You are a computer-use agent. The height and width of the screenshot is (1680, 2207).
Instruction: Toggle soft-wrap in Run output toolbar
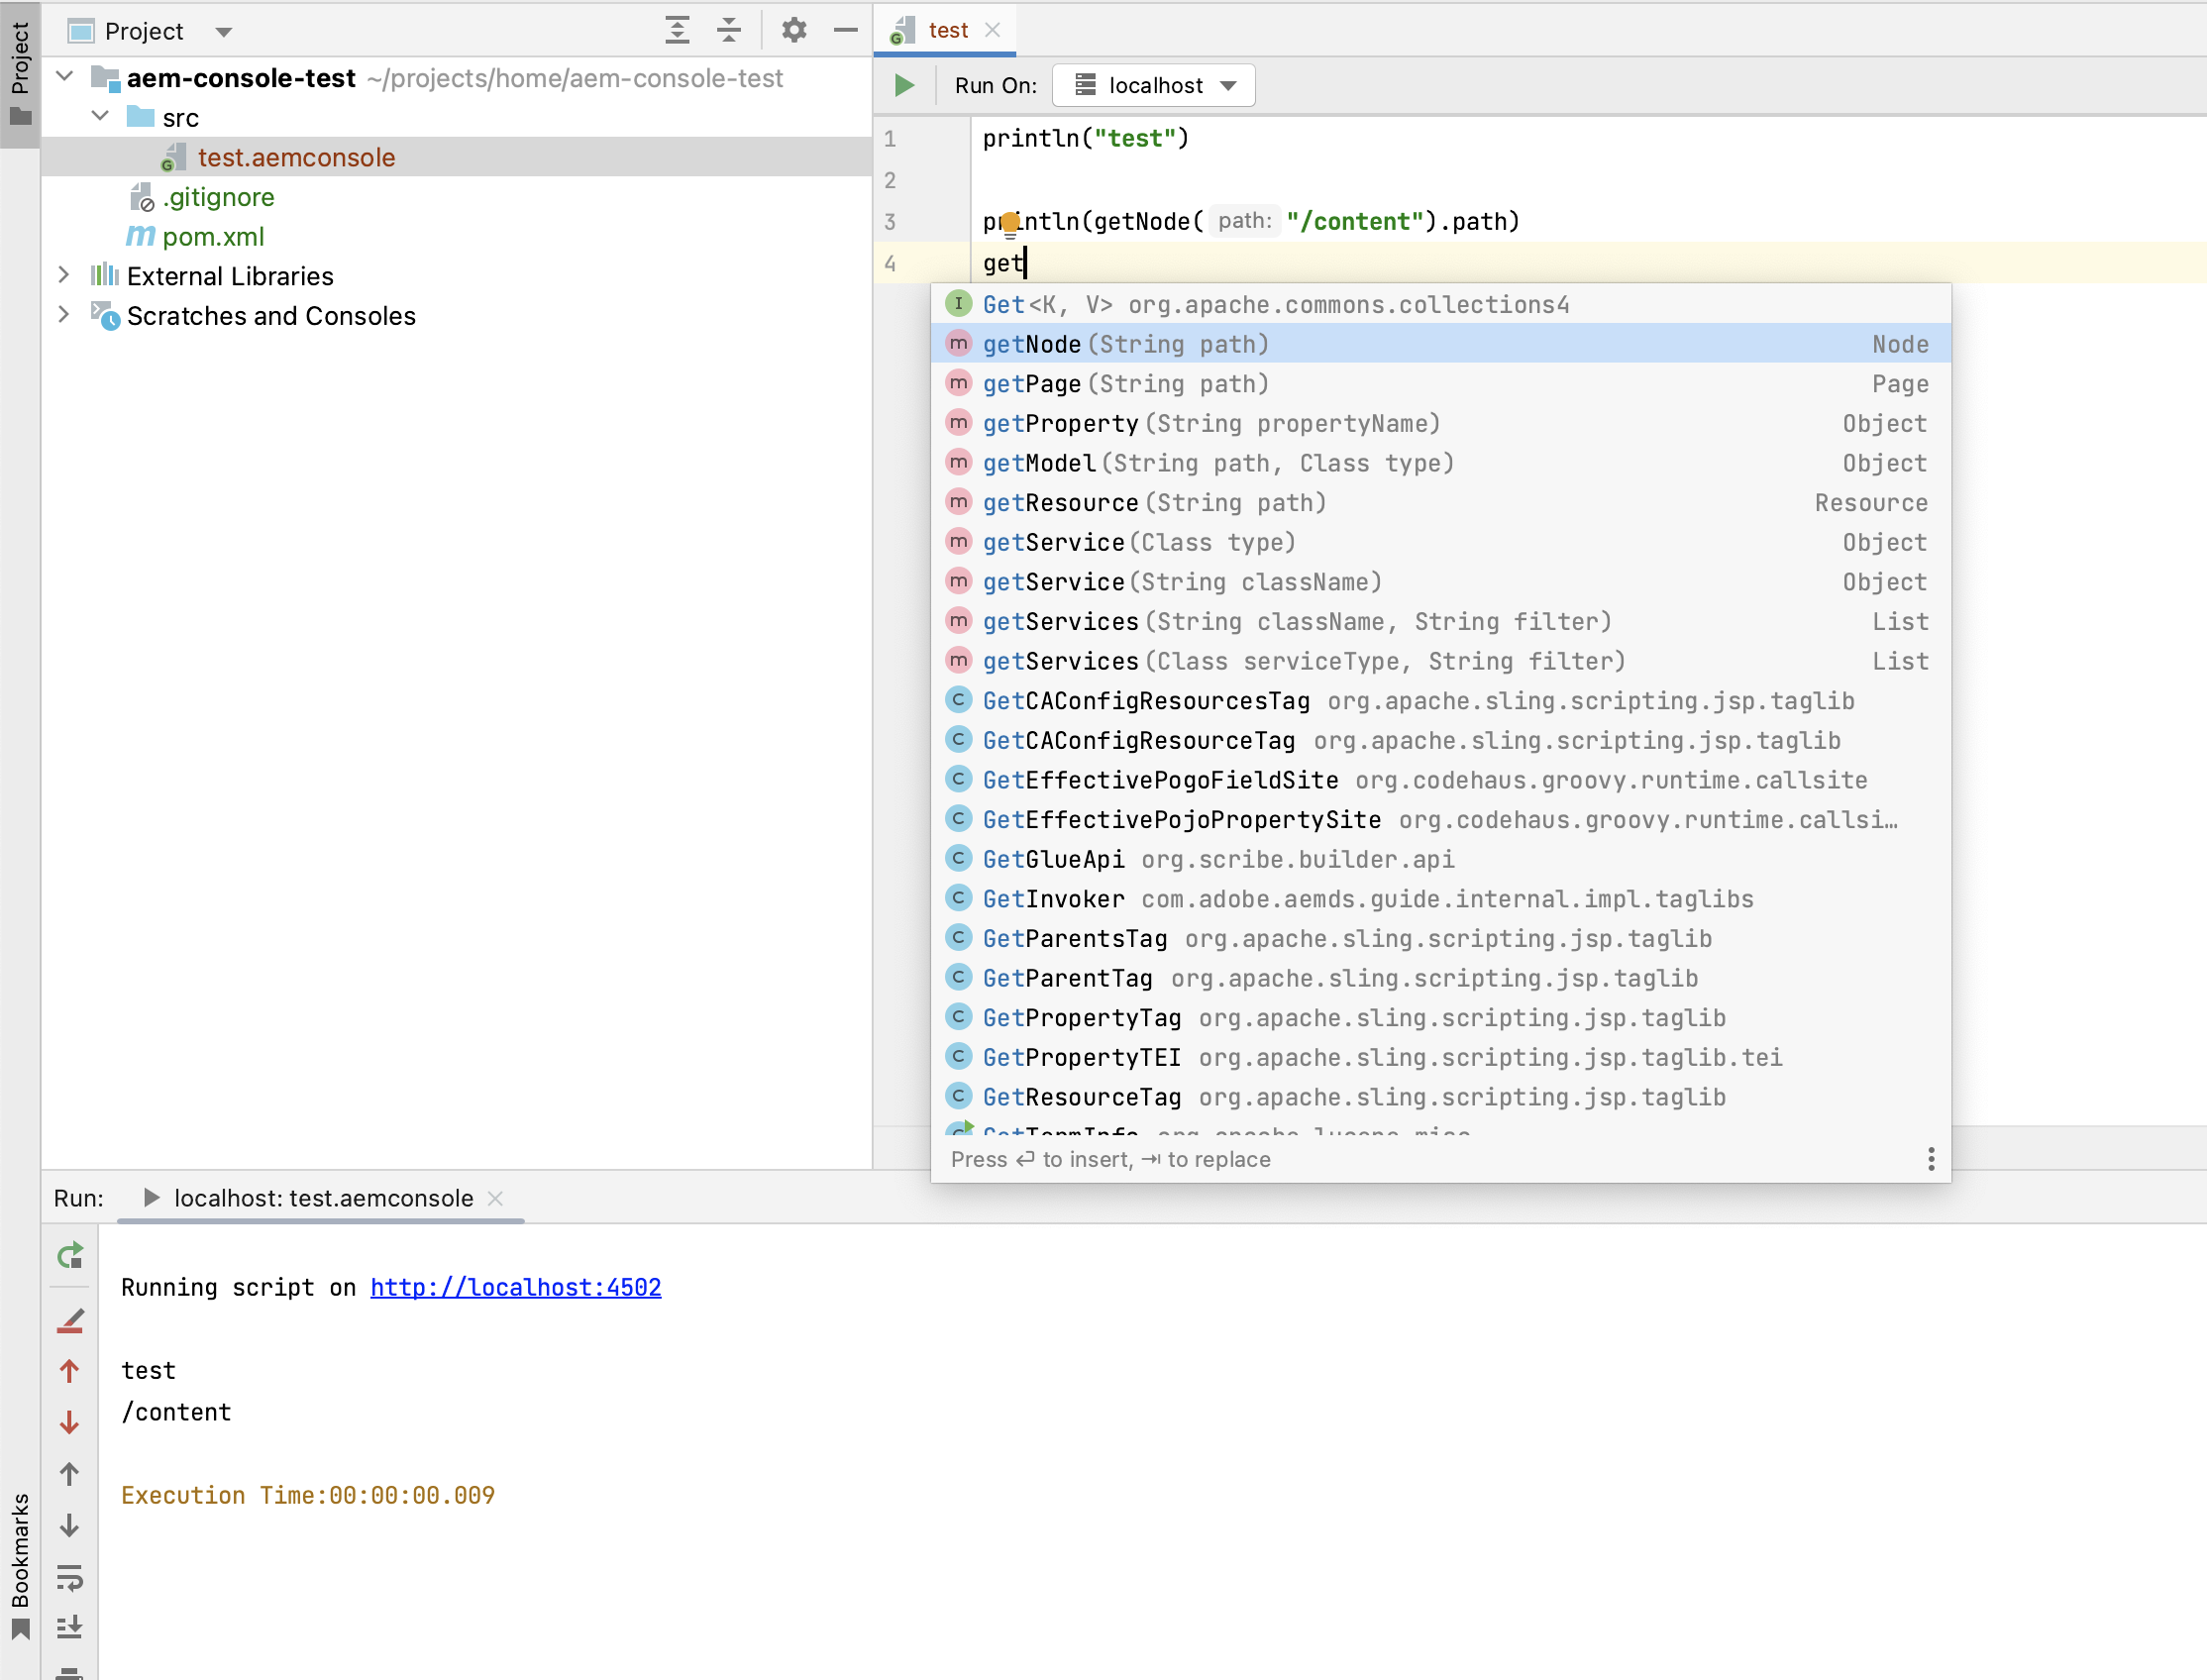coord(70,1577)
